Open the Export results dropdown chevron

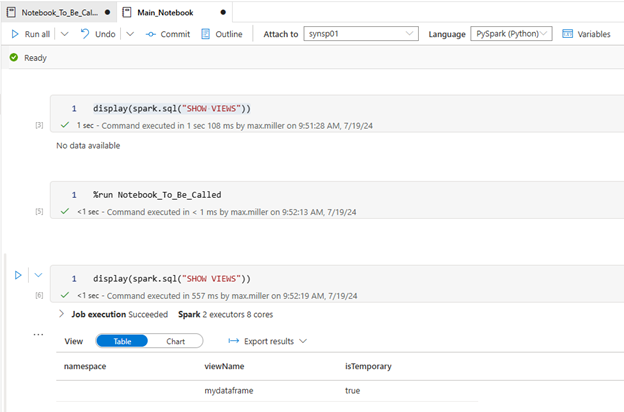303,341
